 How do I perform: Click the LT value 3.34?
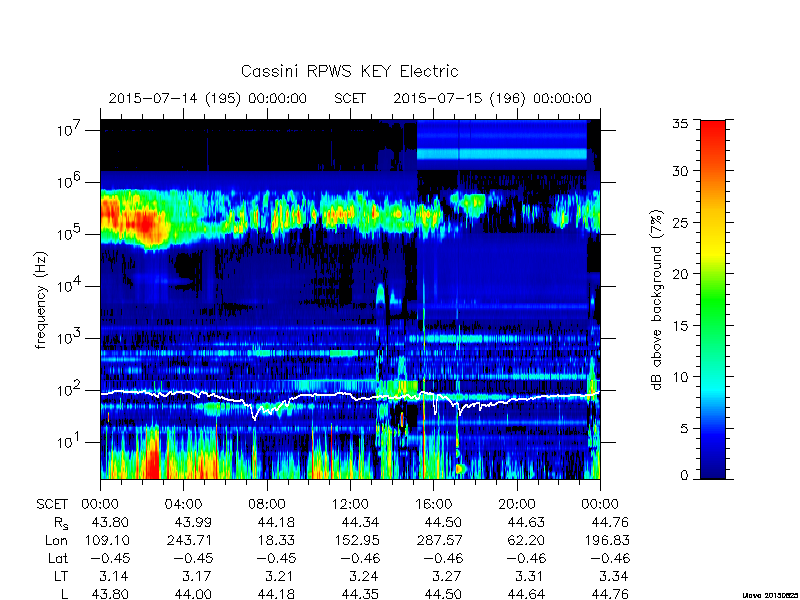click(614, 577)
